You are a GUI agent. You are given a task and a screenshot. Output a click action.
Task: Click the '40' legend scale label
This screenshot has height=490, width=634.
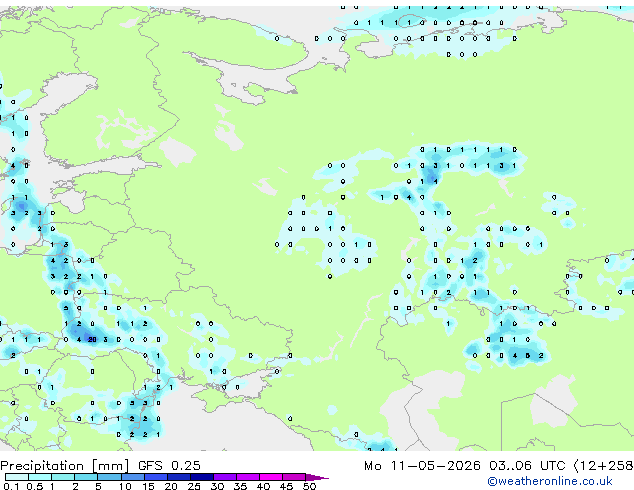(x=263, y=486)
